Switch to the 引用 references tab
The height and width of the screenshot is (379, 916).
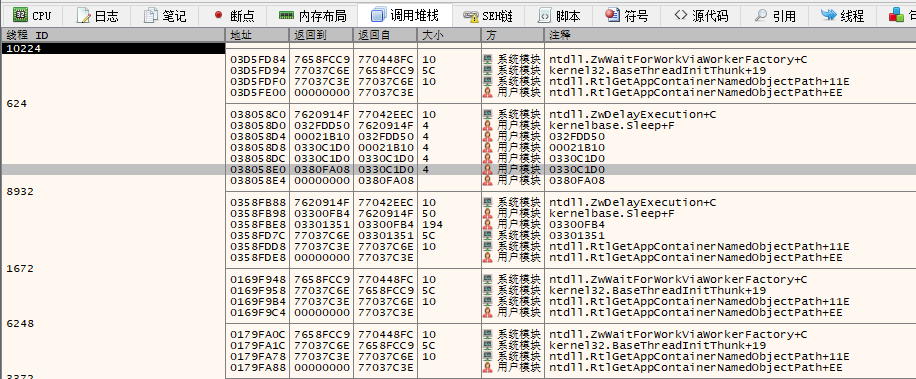click(775, 15)
